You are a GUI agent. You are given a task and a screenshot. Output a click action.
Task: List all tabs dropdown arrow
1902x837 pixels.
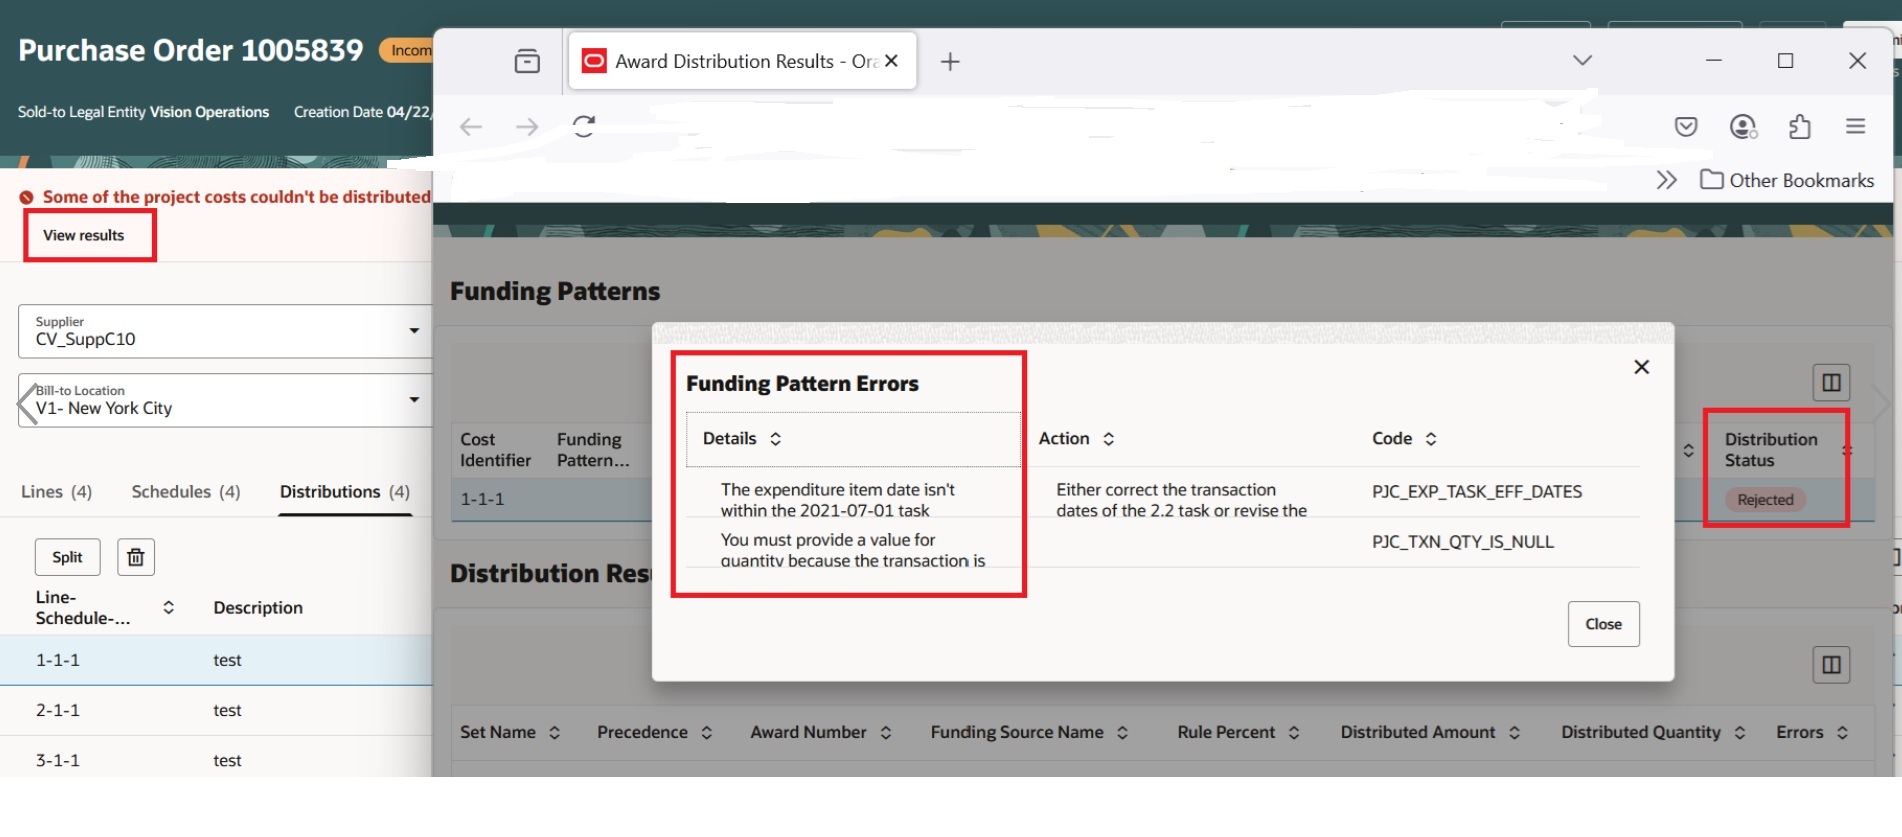pos(1582,61)
